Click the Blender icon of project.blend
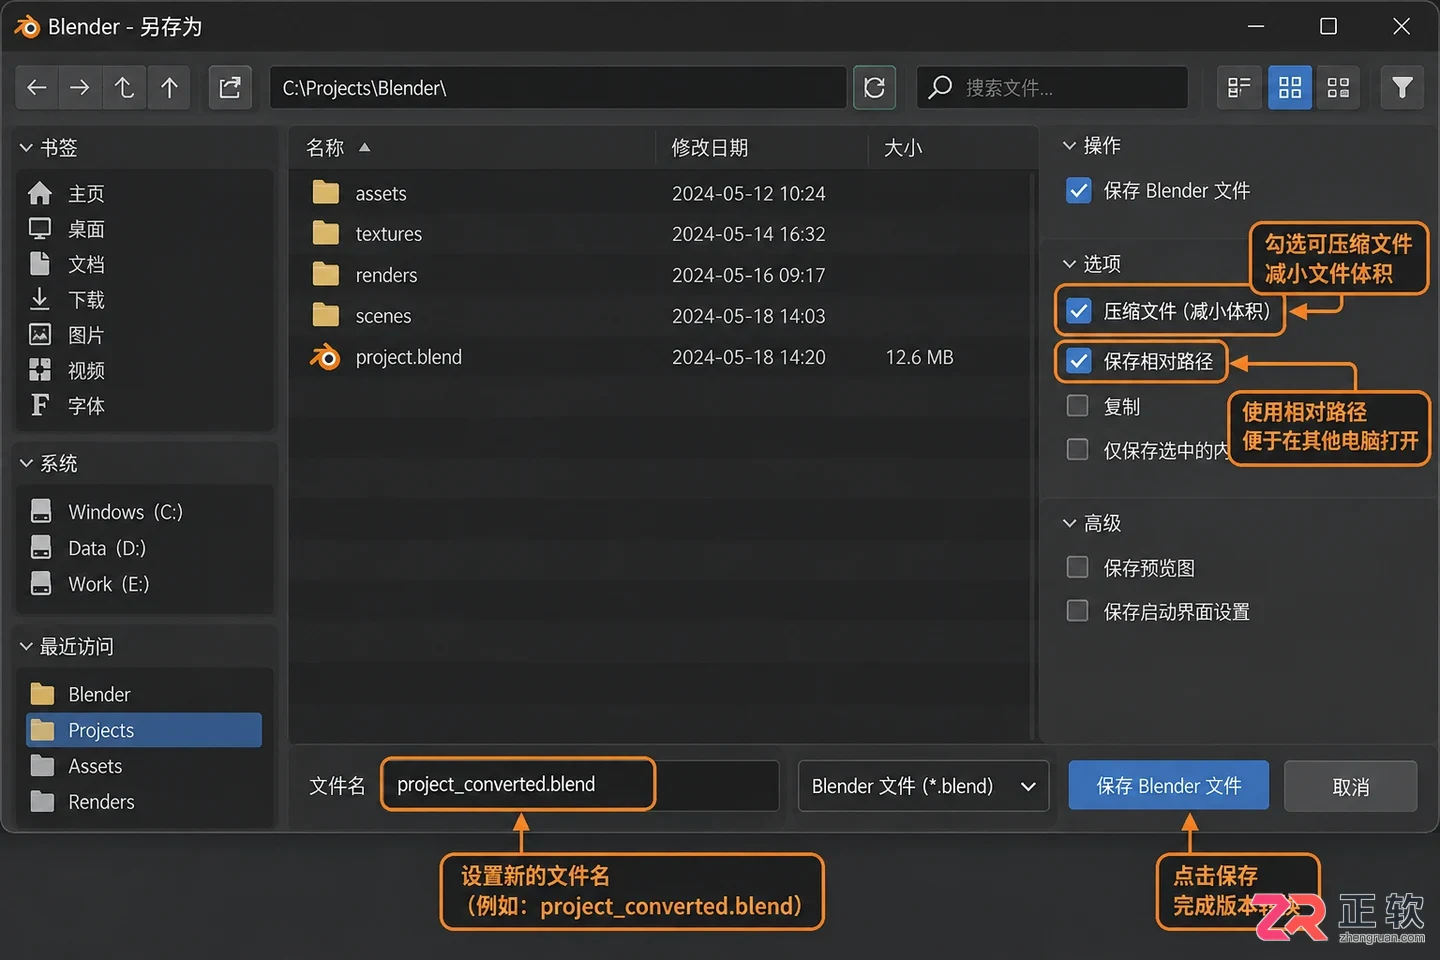Viewport: 1440px width, 960px height. (325, 357)
